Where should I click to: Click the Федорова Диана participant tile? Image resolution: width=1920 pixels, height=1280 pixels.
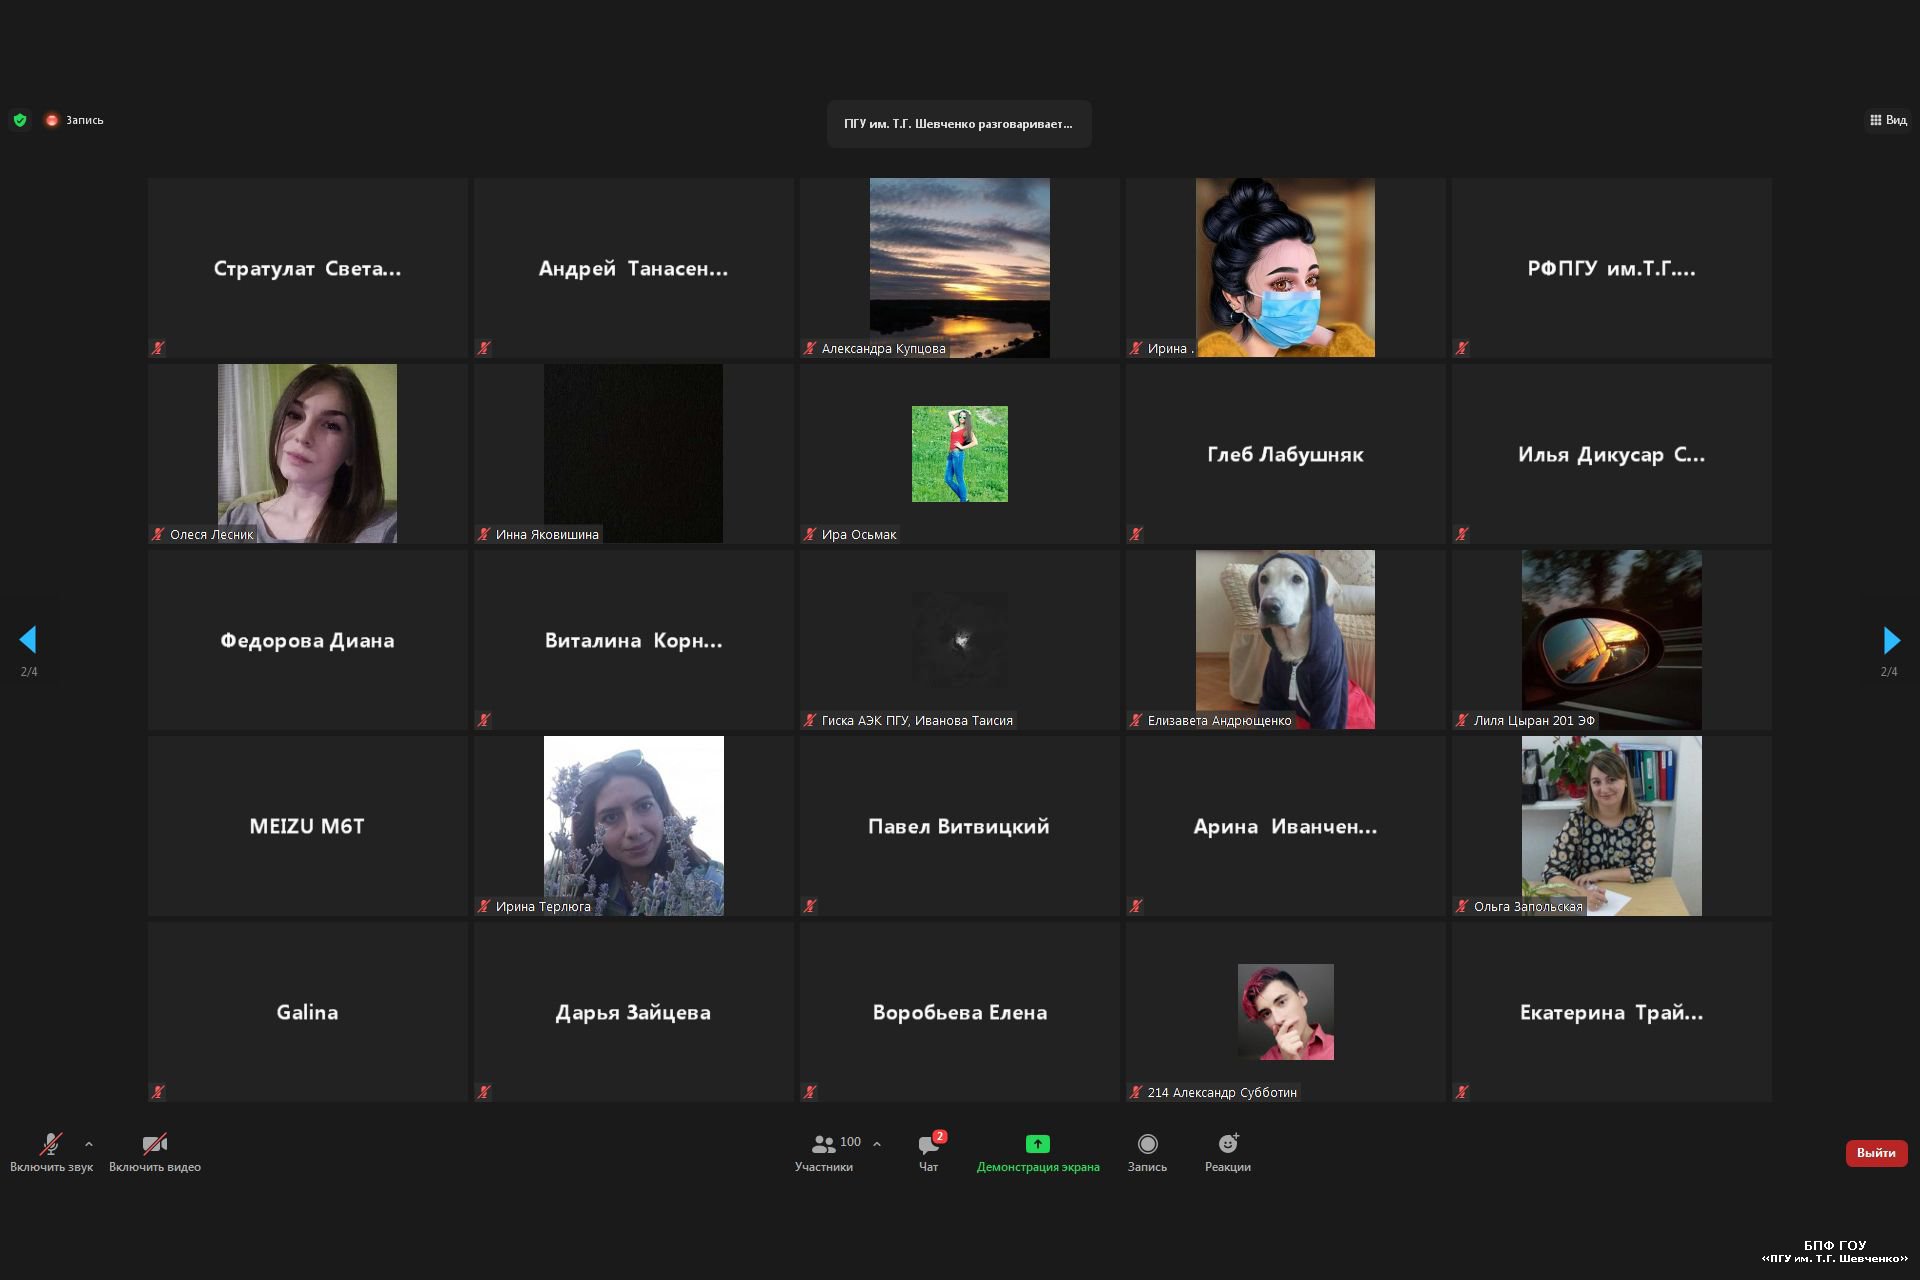click(x=308, y=640)
